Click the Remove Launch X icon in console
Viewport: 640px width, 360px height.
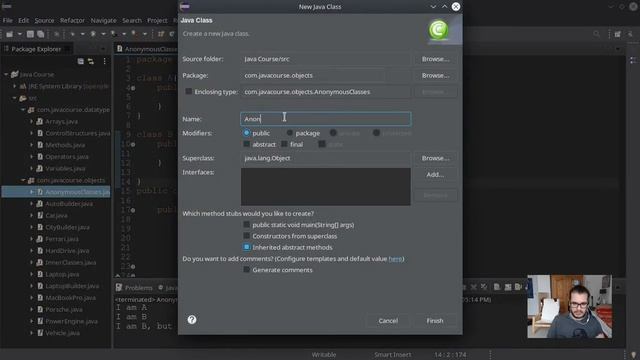(473, 287)
